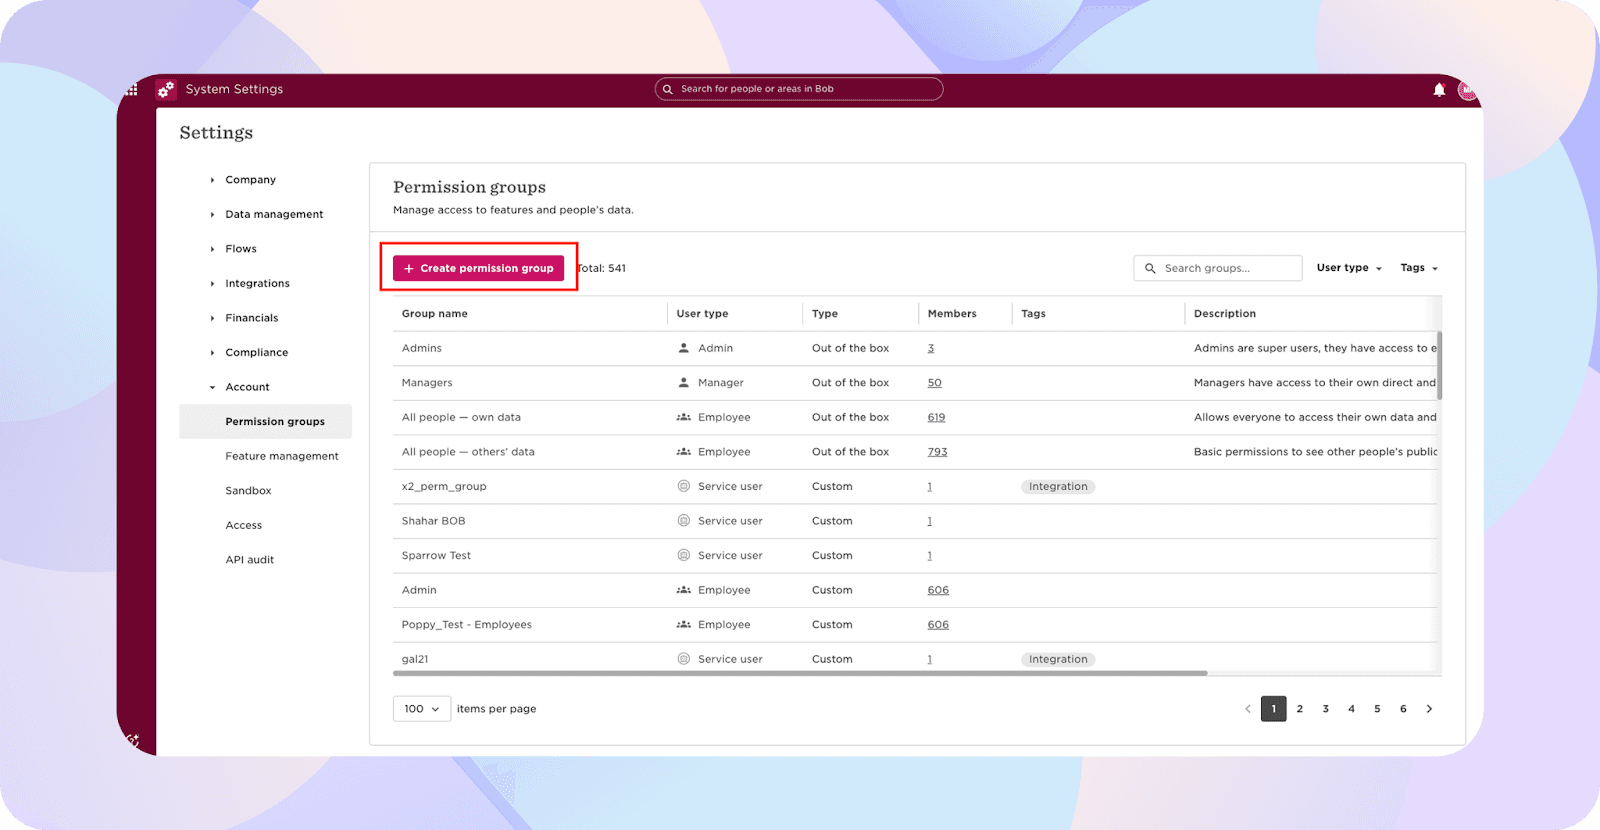This screenshot has width=1600, height=830.
Task: Open the Admins members count link
Action: click(931, 348)
